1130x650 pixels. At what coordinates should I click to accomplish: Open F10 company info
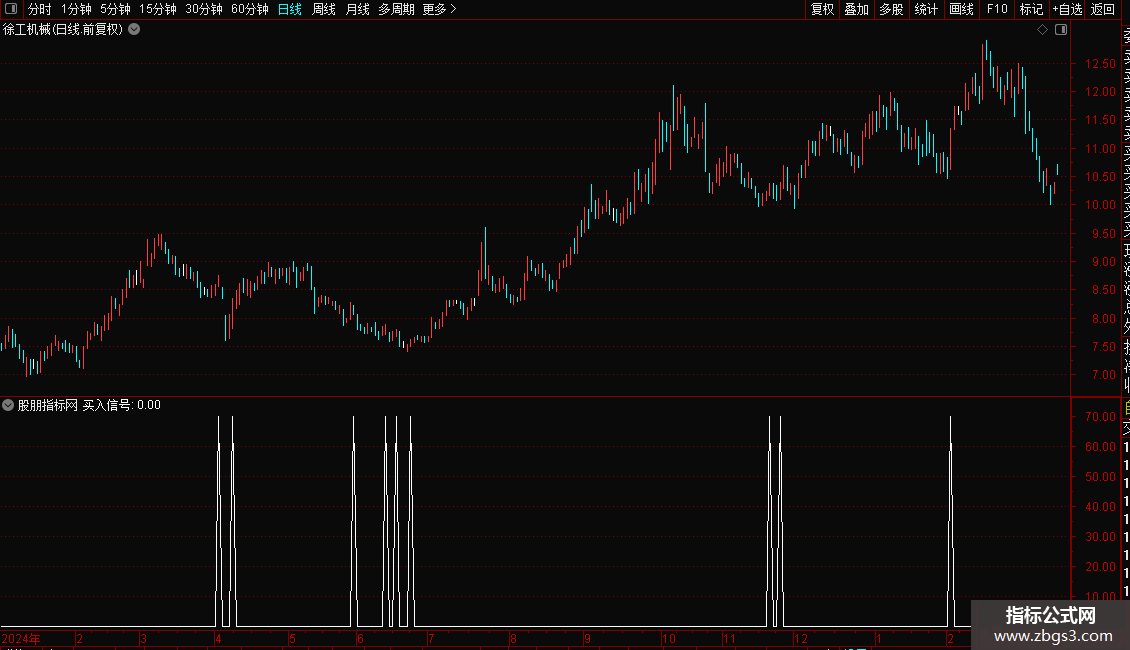(997, 9)
